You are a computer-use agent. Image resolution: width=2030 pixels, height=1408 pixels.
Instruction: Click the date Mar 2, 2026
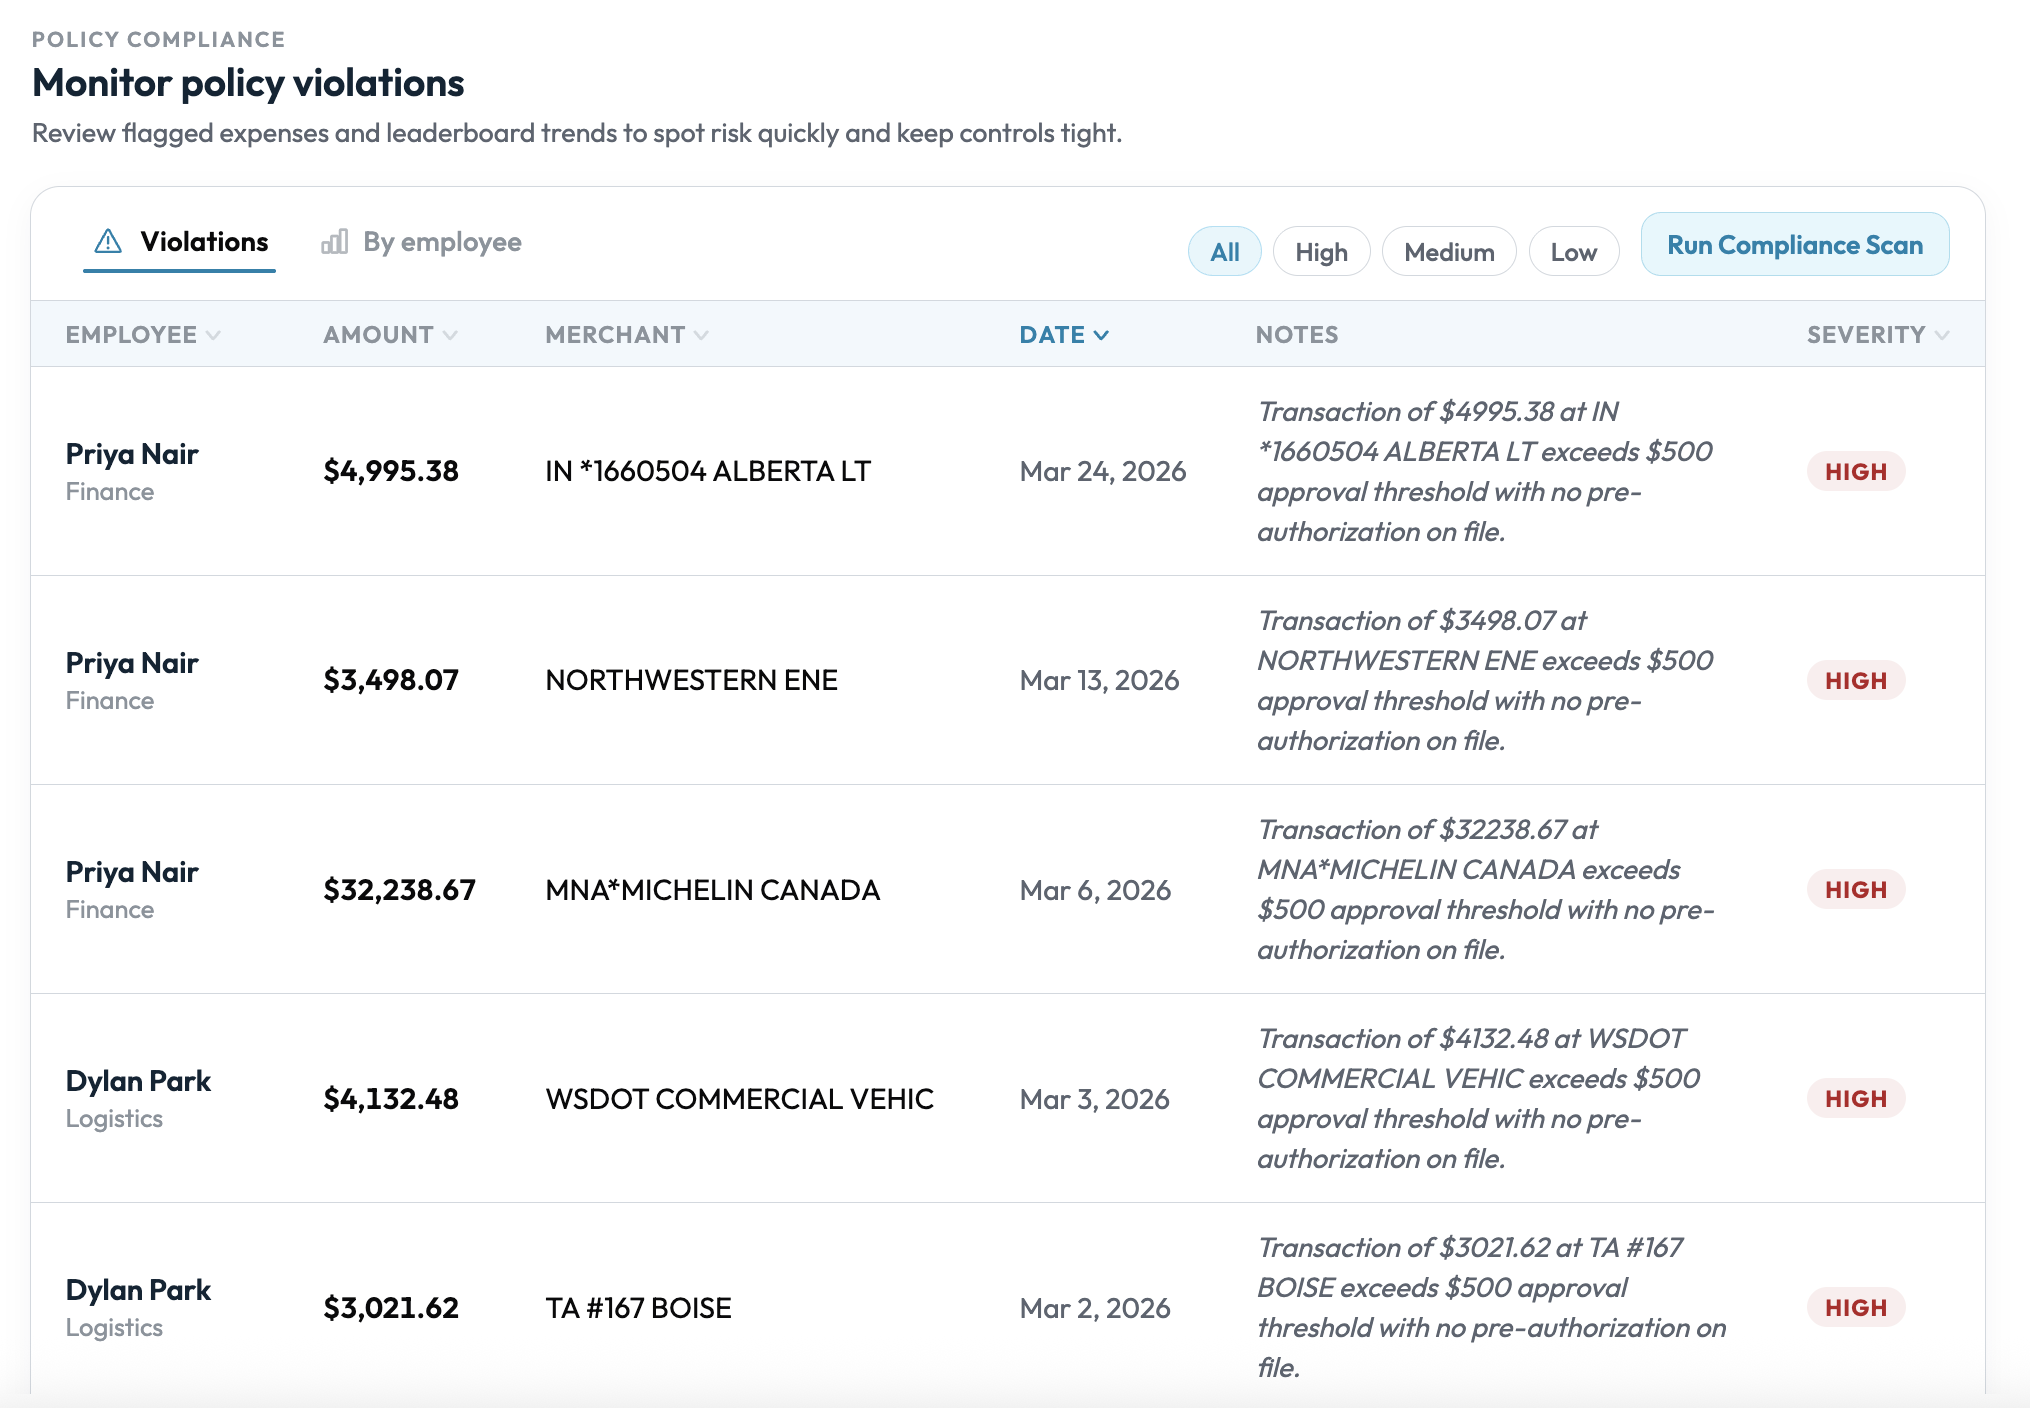pyautogui.click(x=1095, y=1308)
